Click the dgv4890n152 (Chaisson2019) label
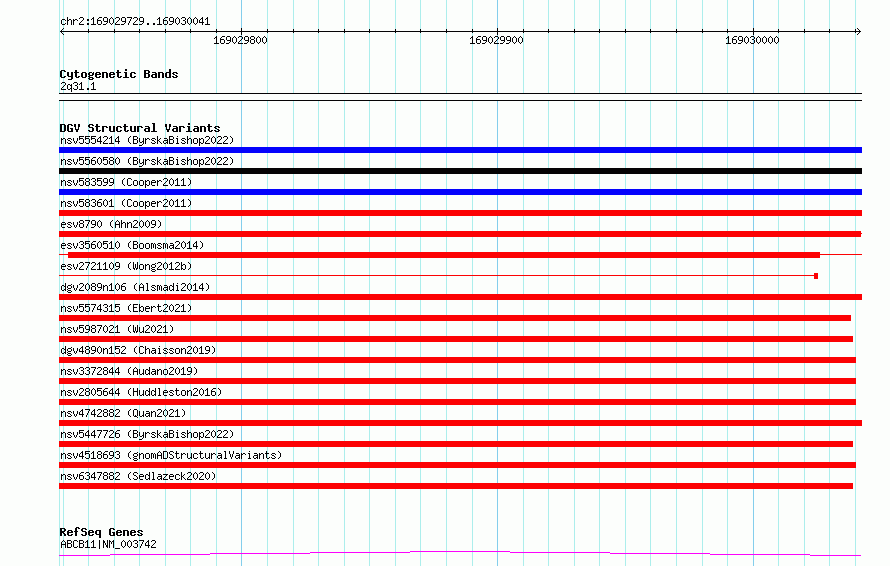The height and width of the screenshot is (566, 890). pyautogui.click(x=138, y=350)
